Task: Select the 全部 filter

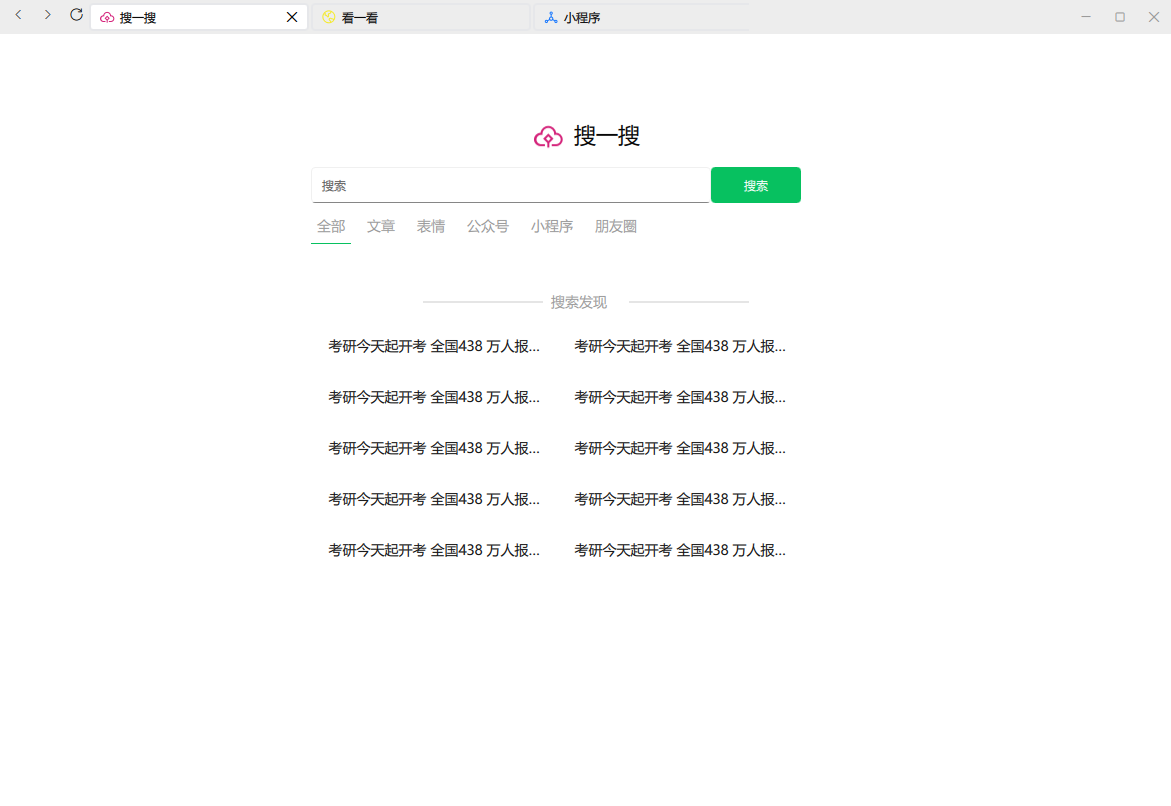Action: click(331, 226)
